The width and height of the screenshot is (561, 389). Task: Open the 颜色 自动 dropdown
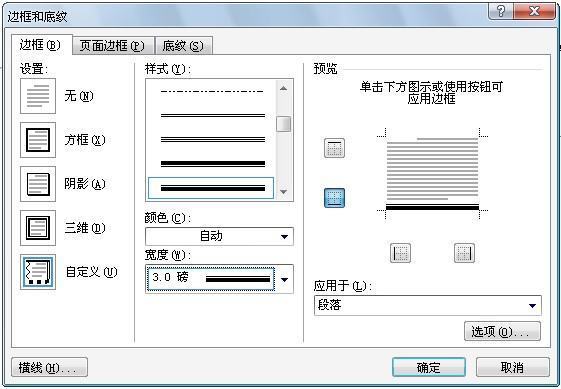click(x=219, y=236)
